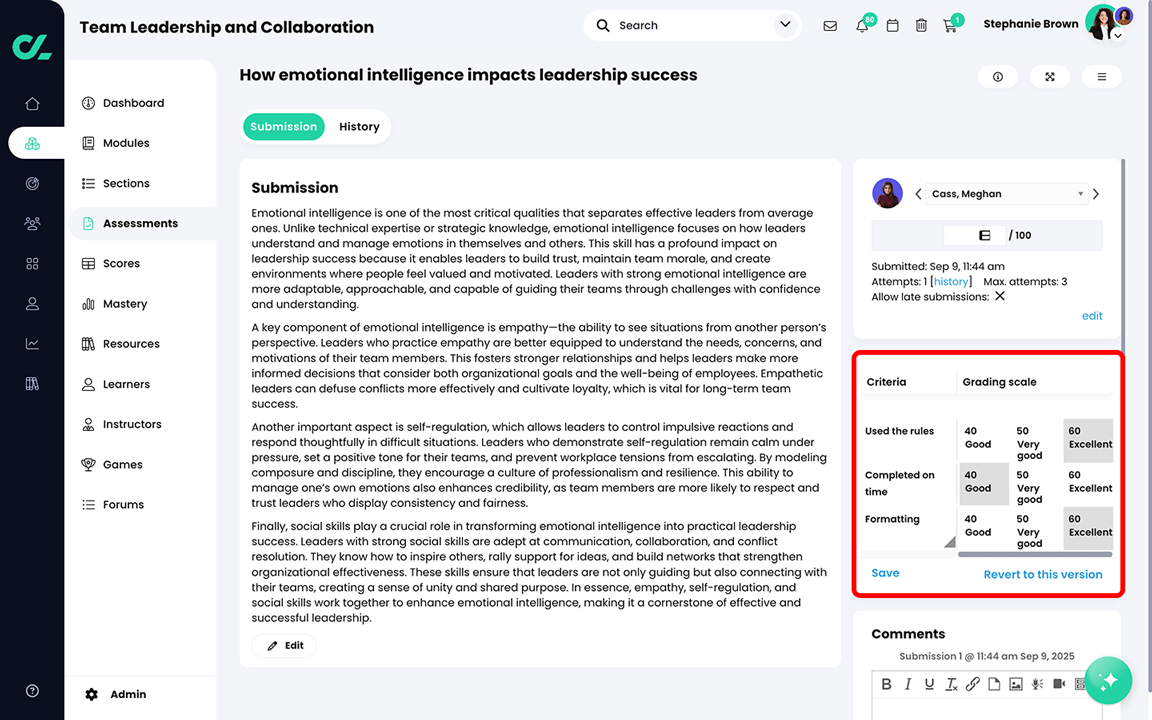Open the target goals icon in rail
The width and height of the screenshot is (1152, 720).
[x=32, y=184]
